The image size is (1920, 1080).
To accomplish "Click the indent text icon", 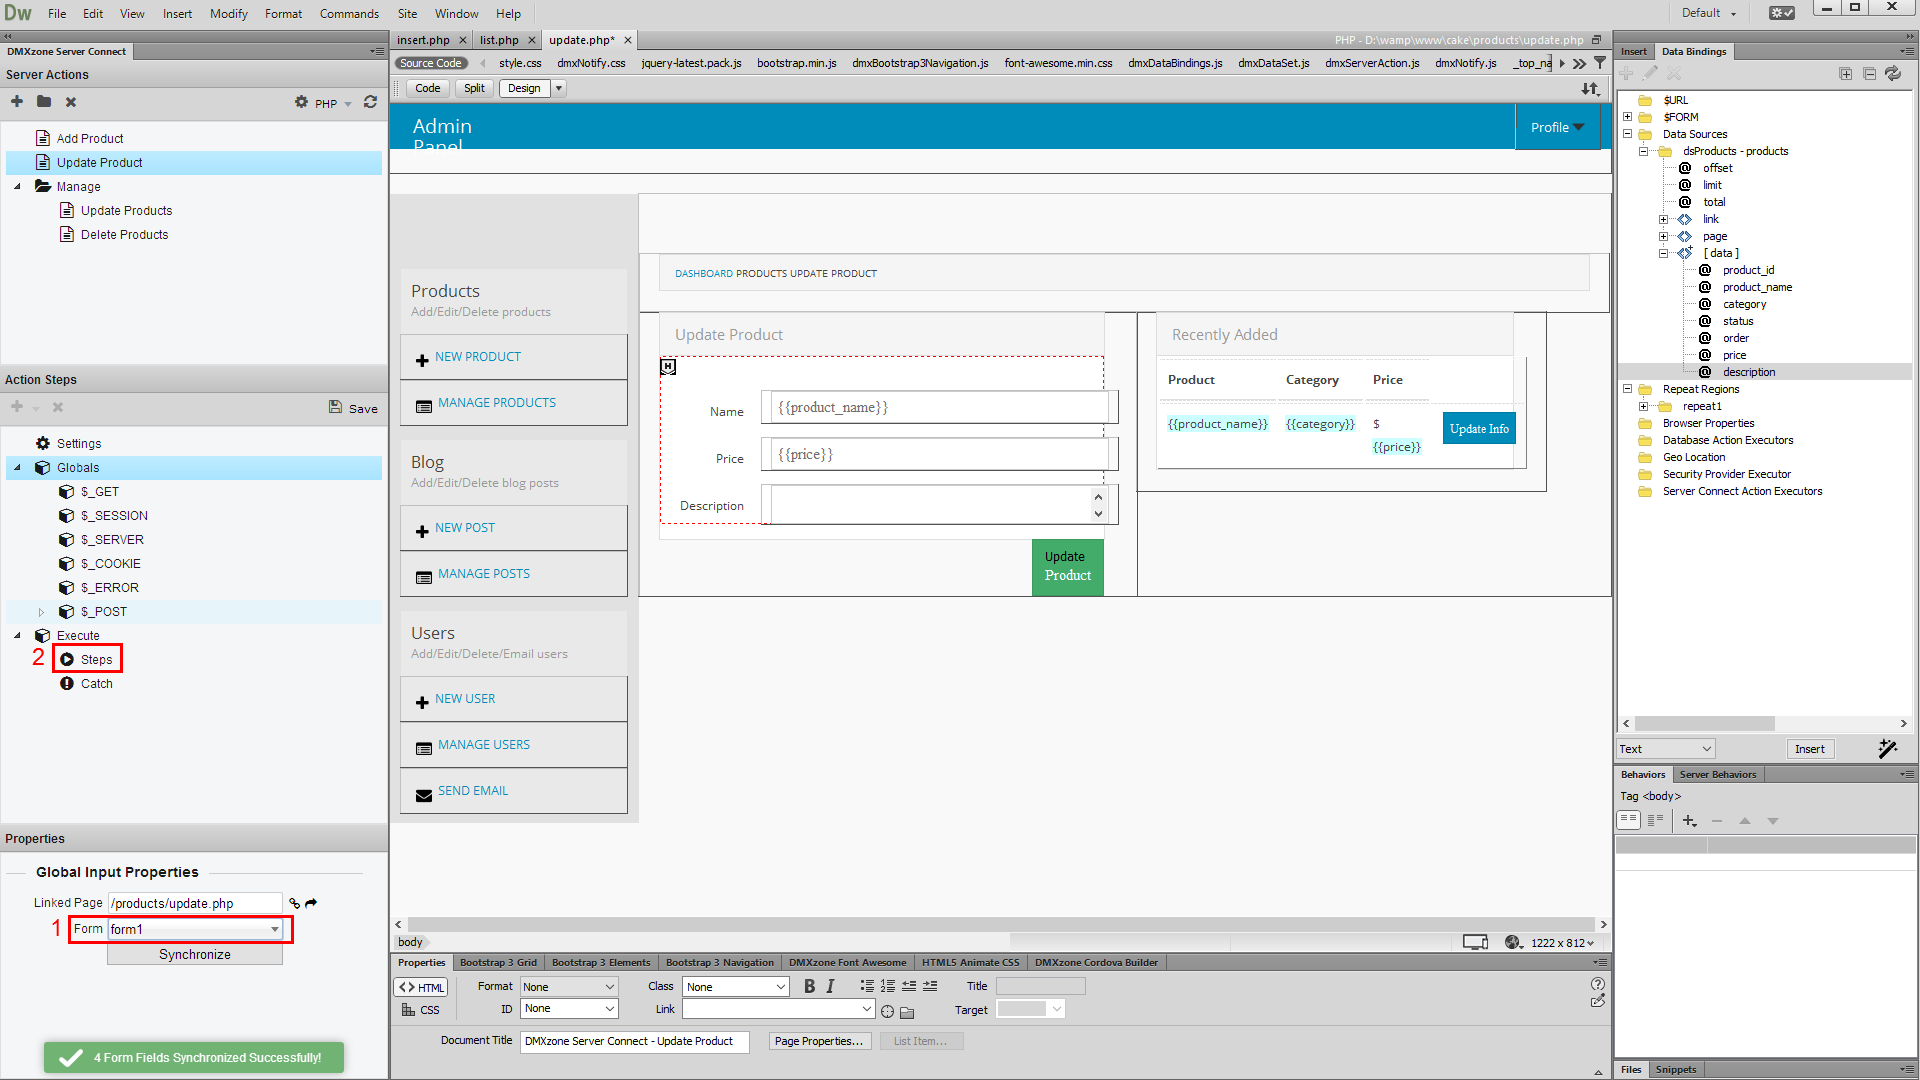I will (x=930, y=986).
